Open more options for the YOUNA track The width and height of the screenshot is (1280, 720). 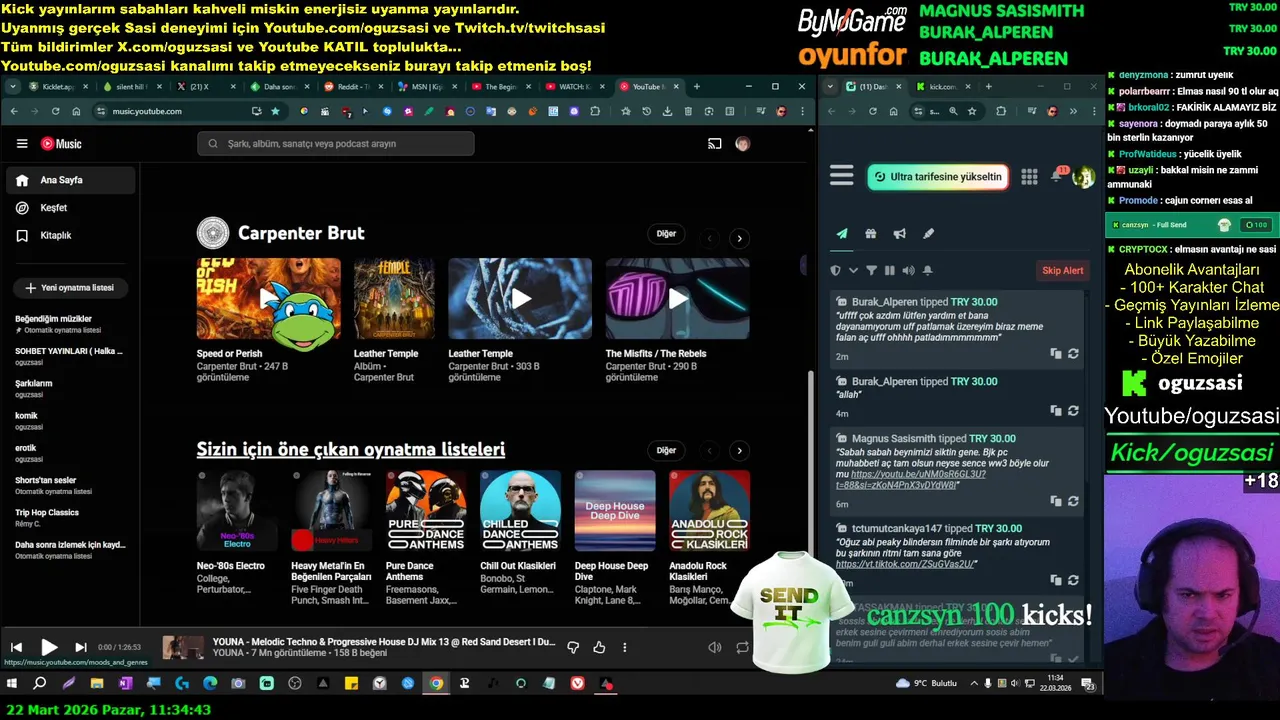(x=625, y=648)
